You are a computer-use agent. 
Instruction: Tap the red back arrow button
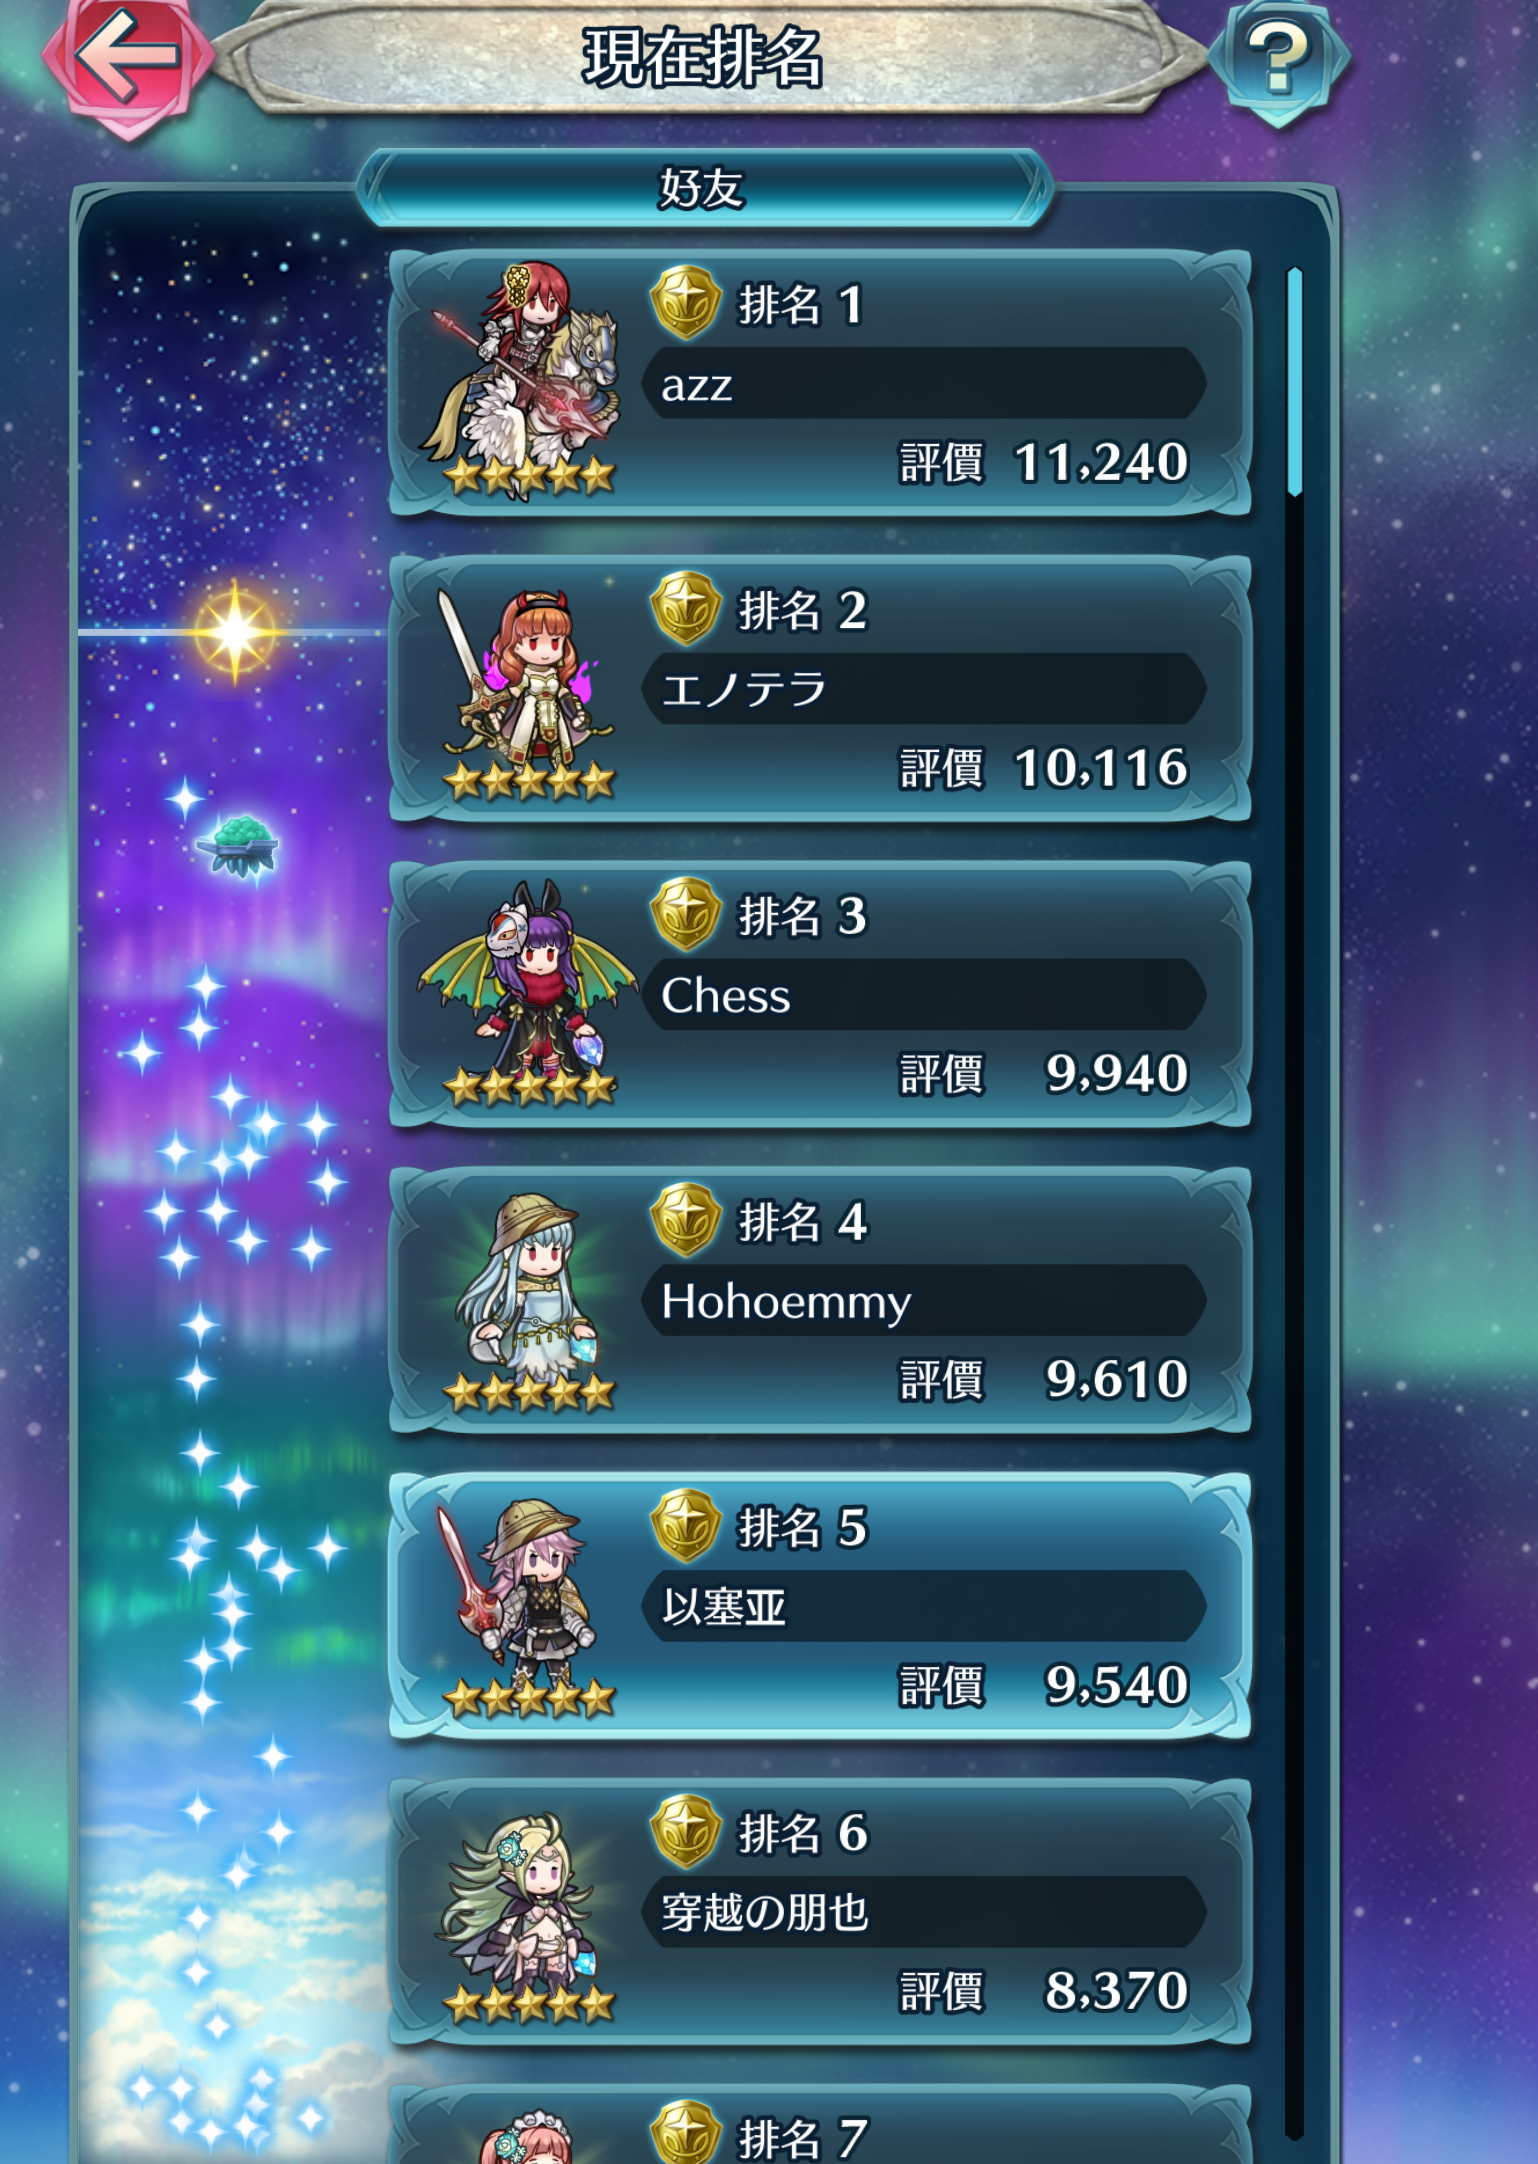(128, 58)
